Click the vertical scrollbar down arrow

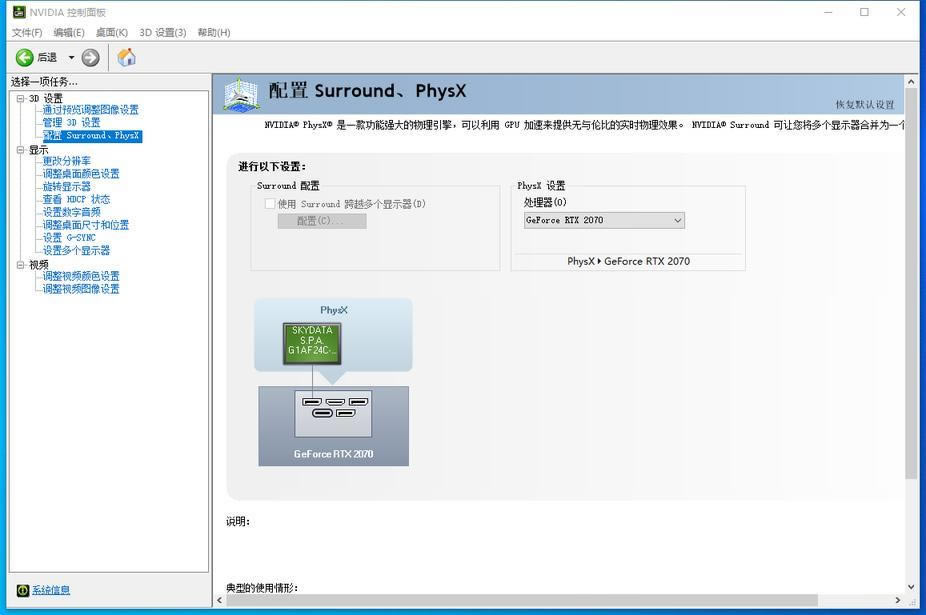[911, 587]
